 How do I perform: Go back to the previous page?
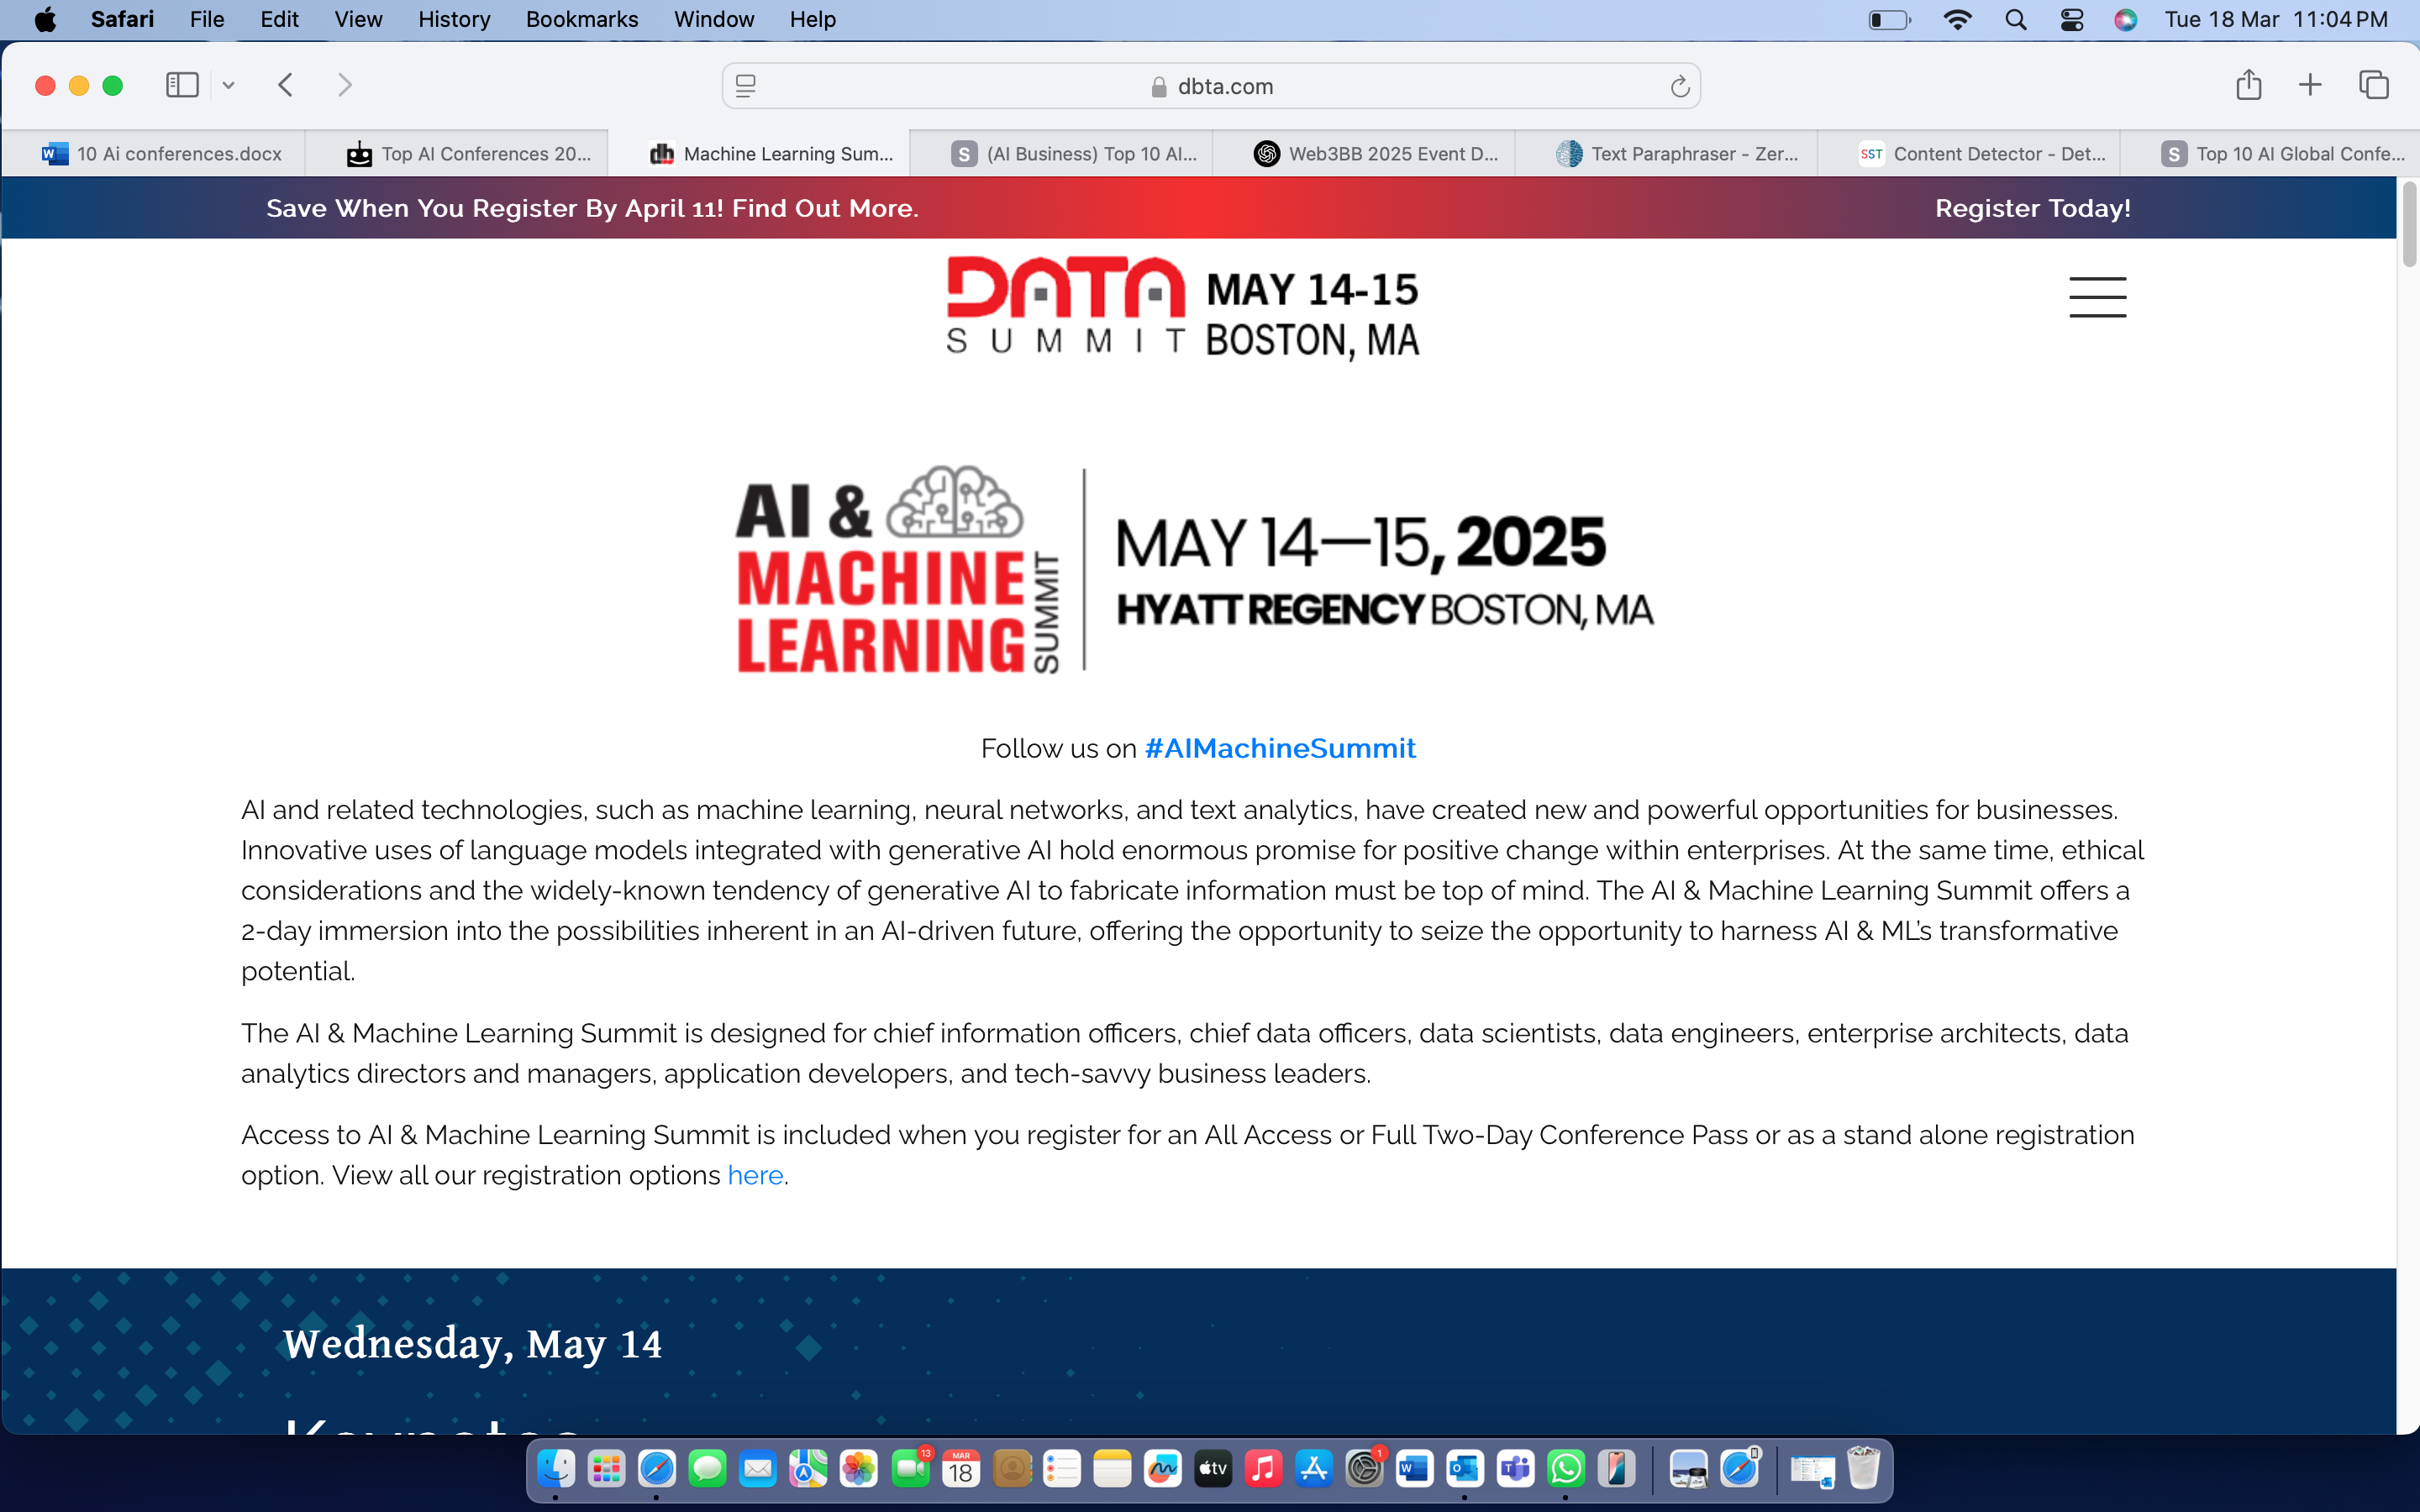(x=286, y=85)
